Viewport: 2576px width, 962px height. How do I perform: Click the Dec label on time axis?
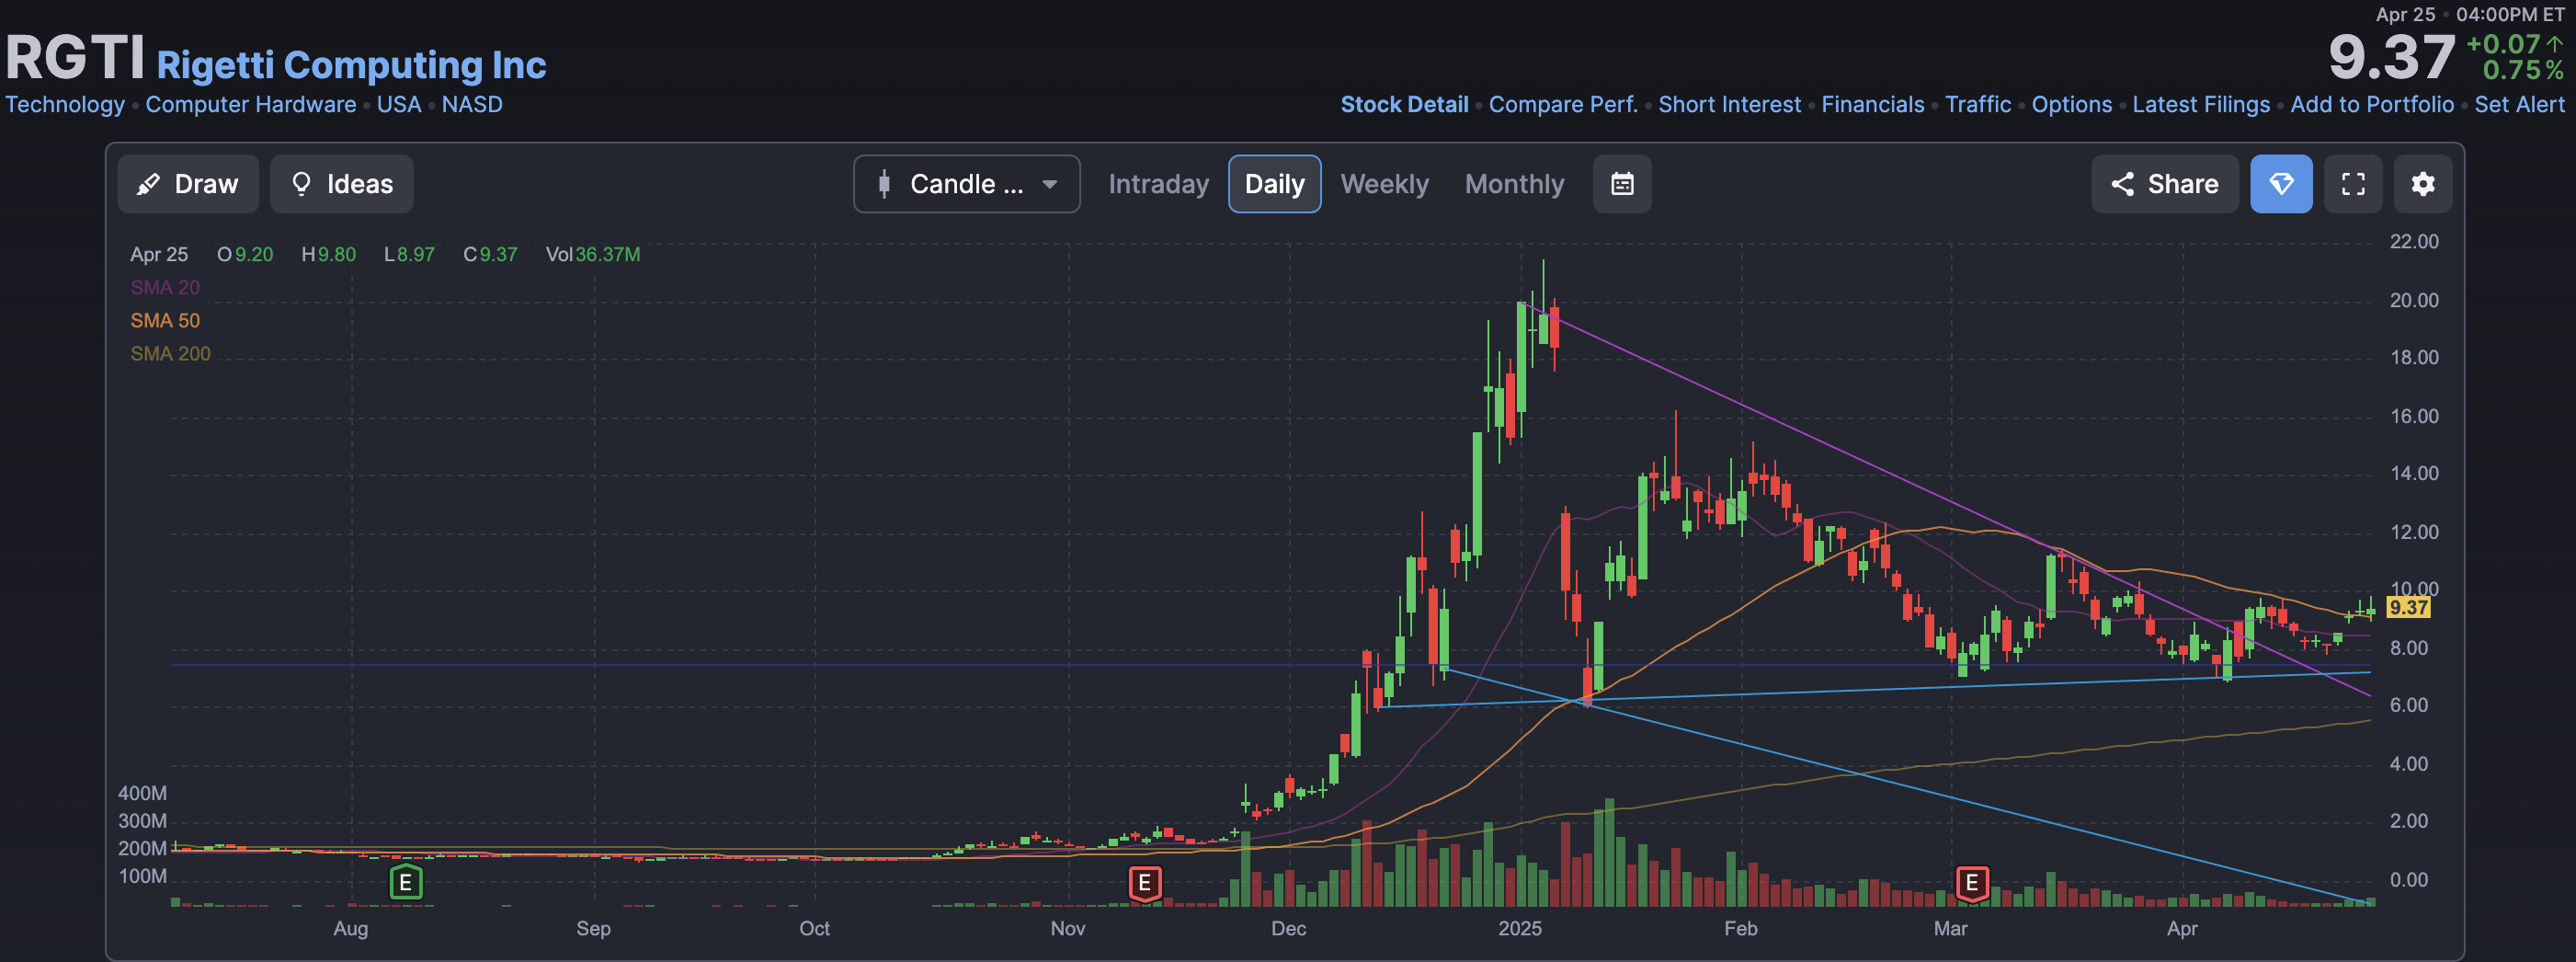coord(1288,928)
